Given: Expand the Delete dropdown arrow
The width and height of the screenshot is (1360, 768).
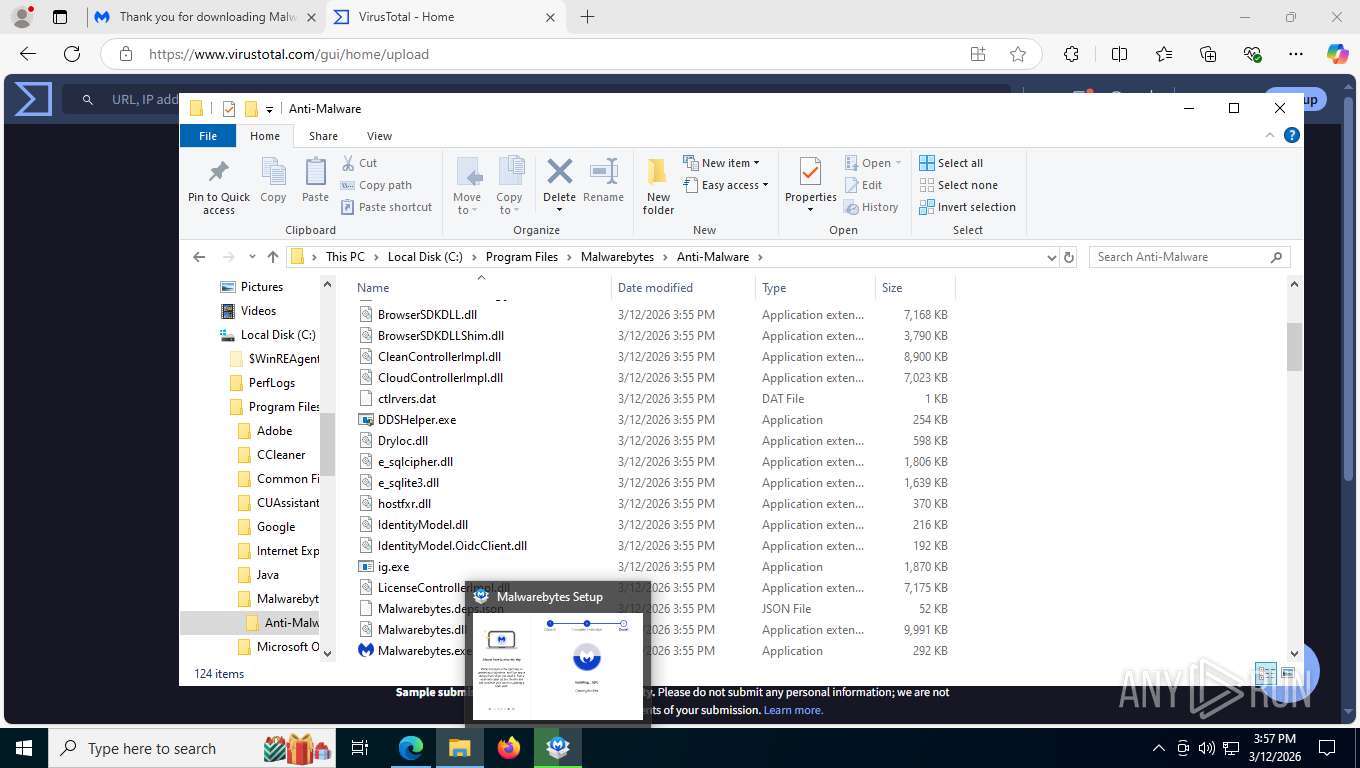Looking at the screenshot, I should pyautogui.click(x=559, y=209).
